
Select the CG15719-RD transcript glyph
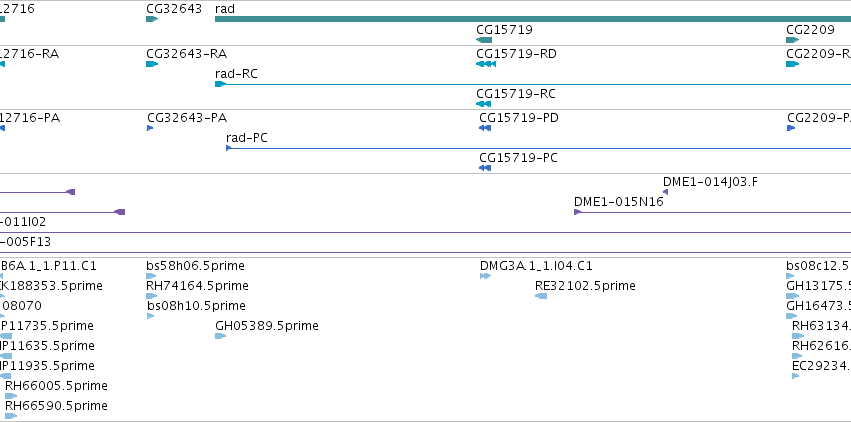tap(486, 64)
